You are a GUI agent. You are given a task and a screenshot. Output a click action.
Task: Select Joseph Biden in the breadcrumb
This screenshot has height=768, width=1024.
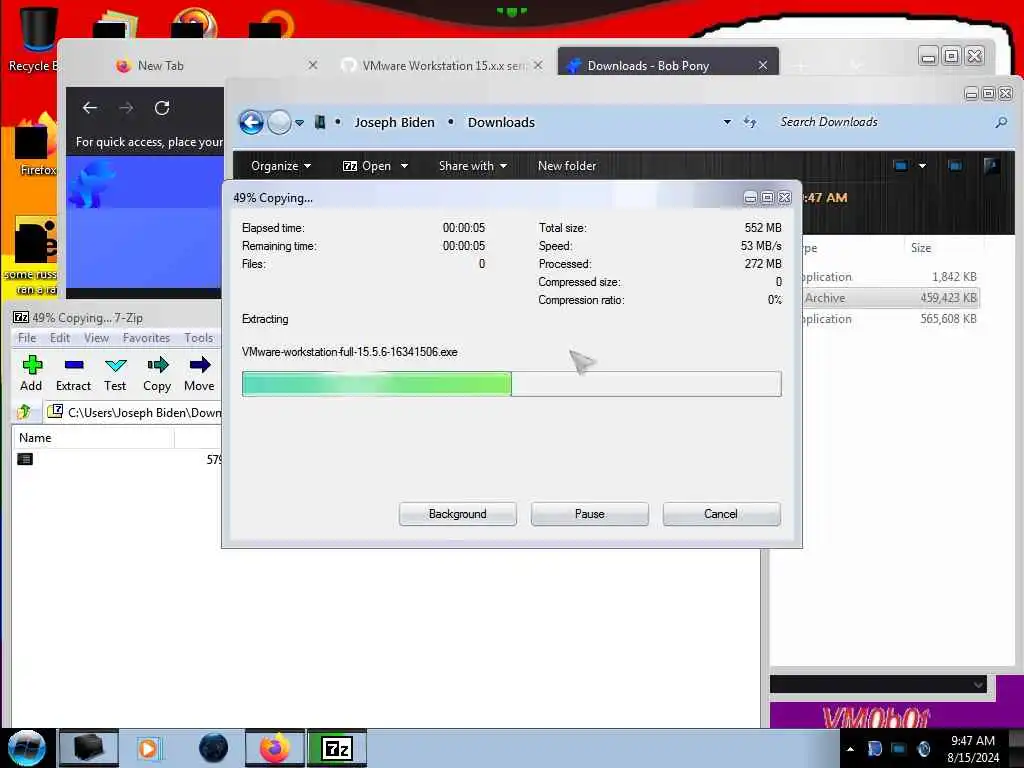394,122
